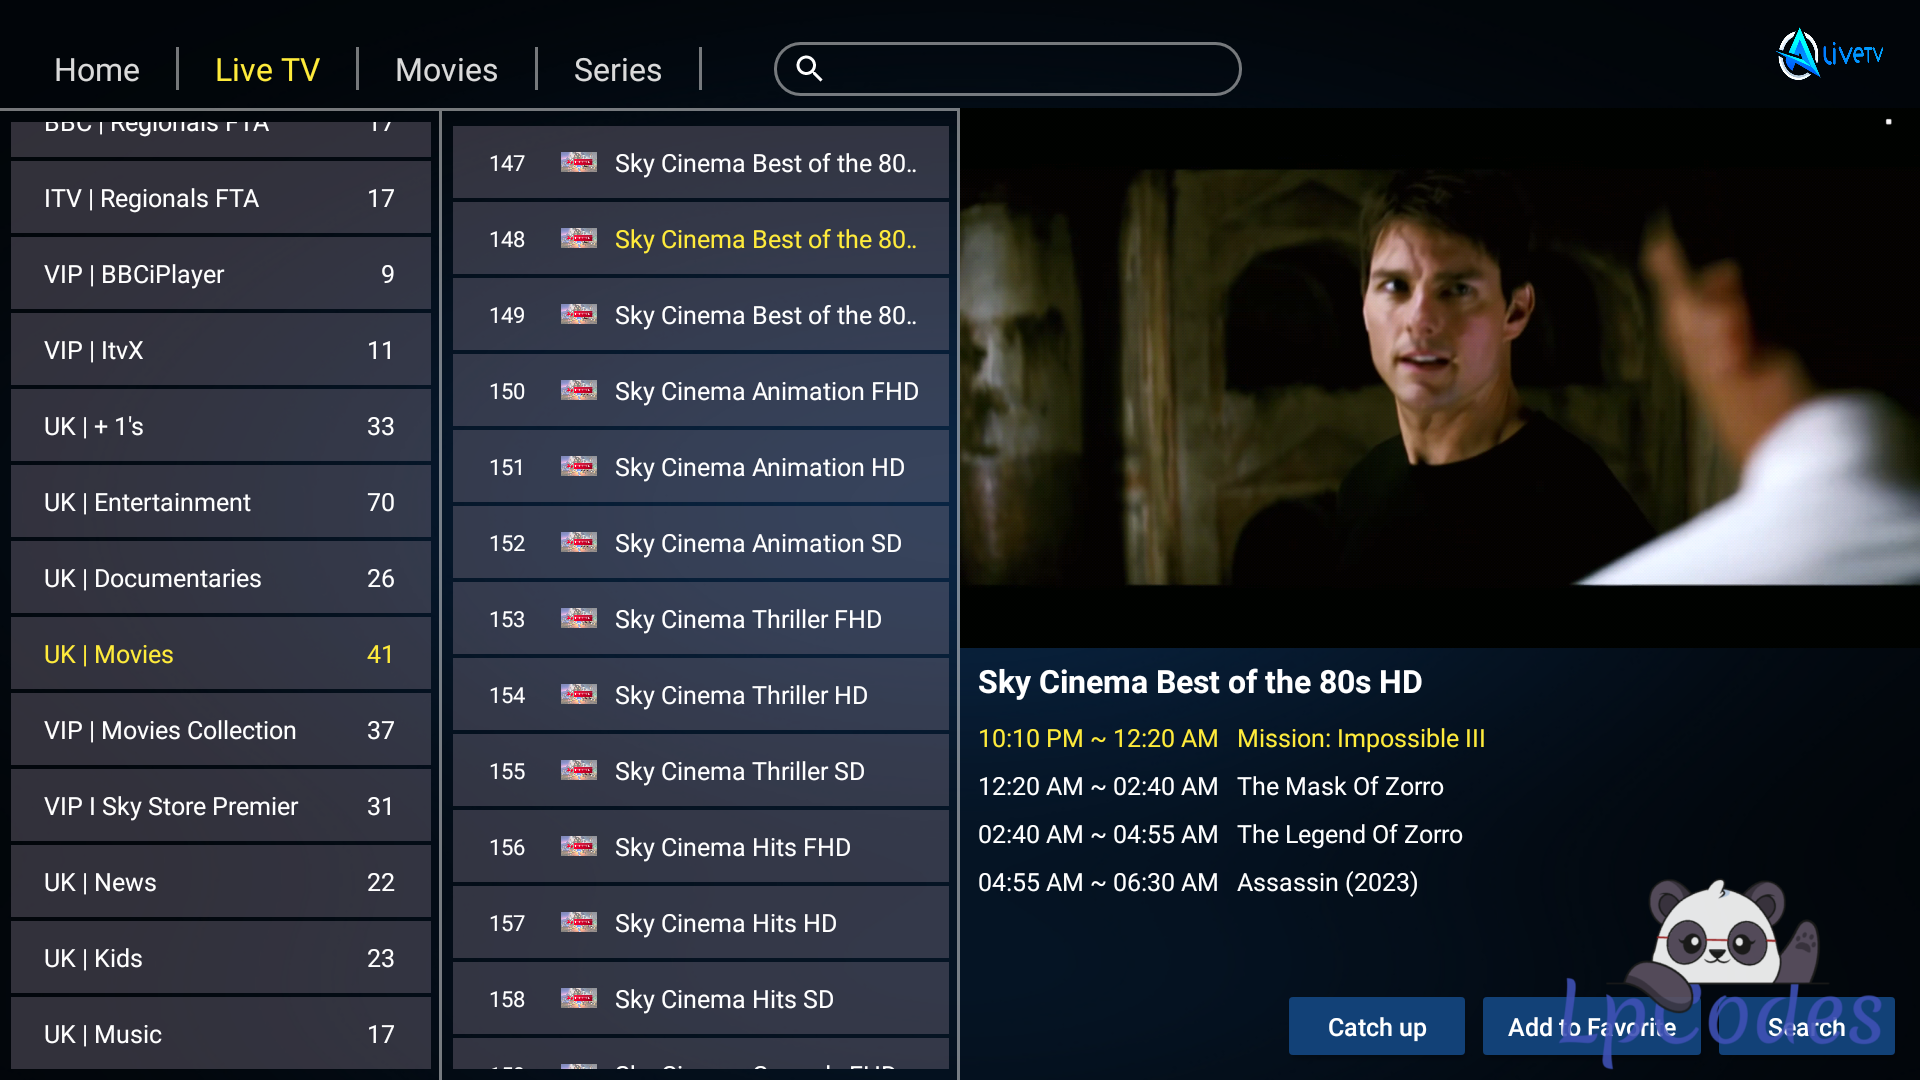Open the Home tab

tap(97, 70)
